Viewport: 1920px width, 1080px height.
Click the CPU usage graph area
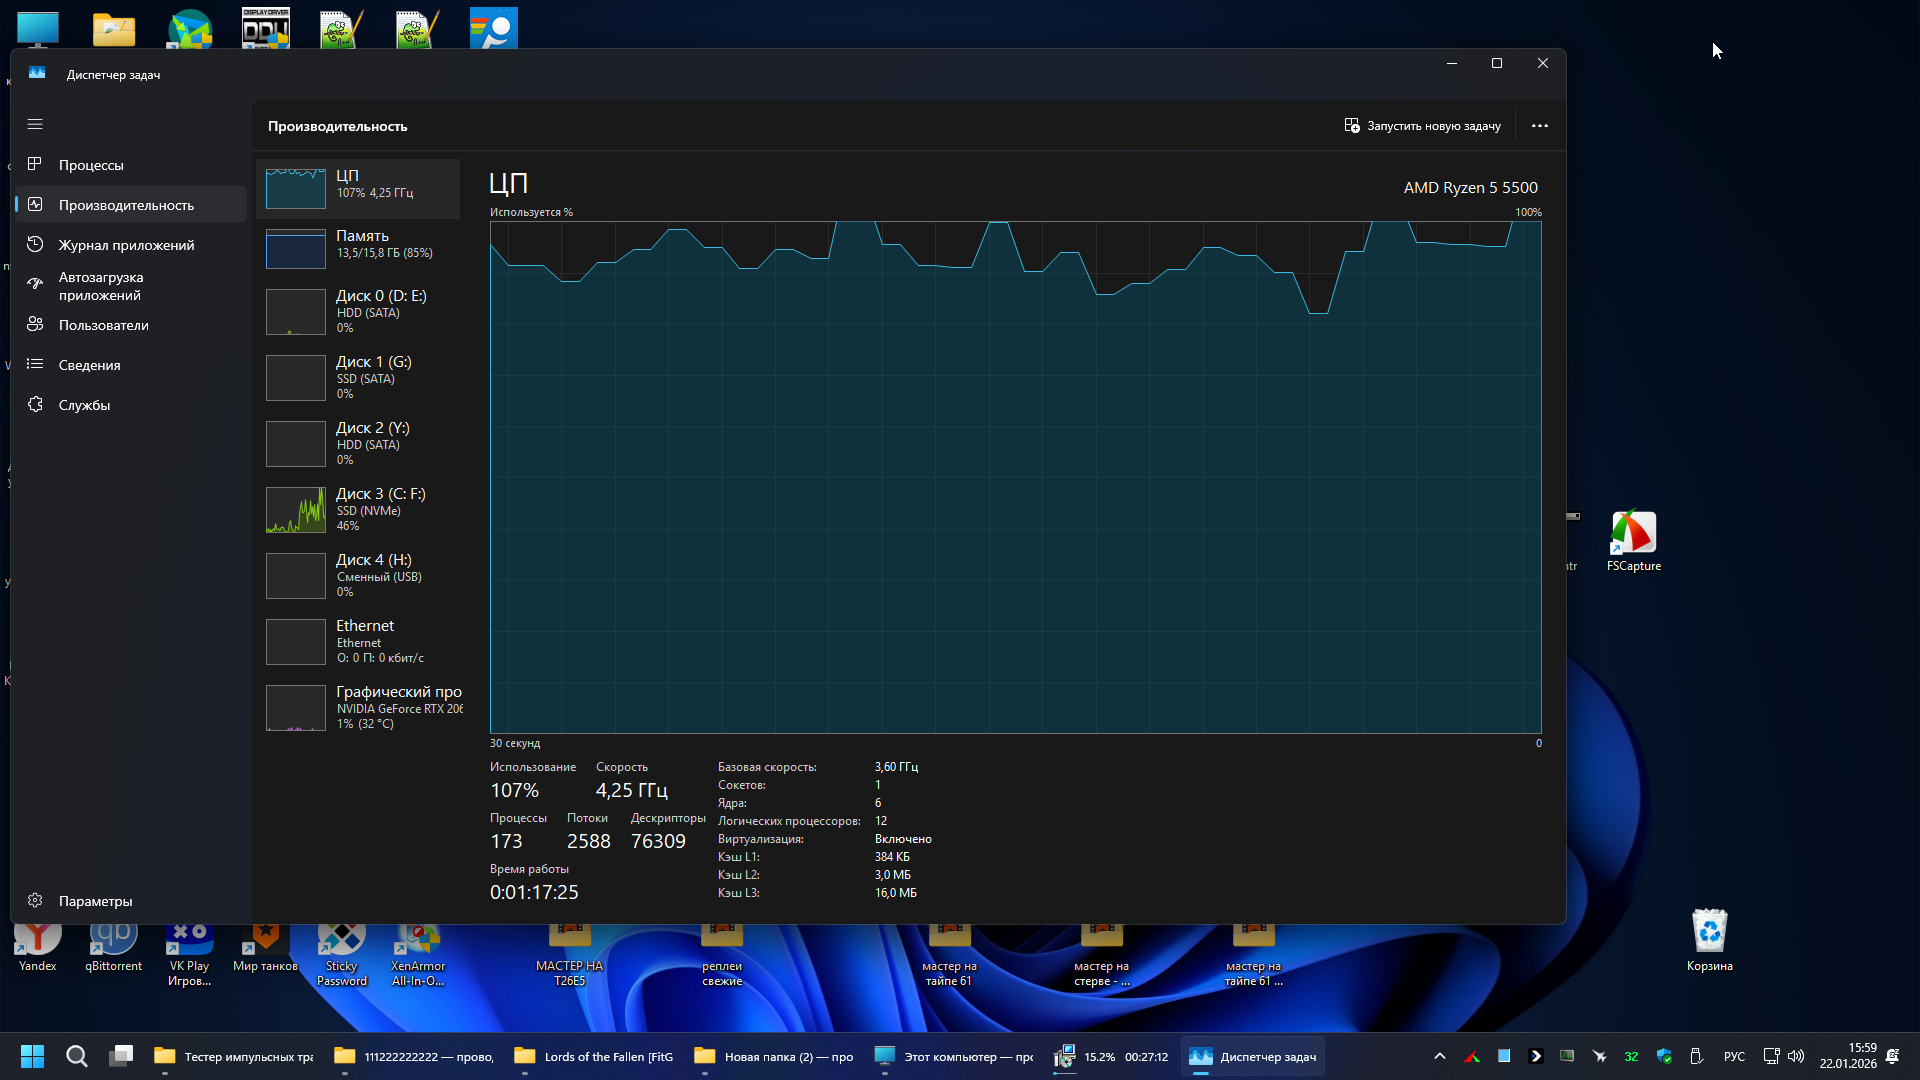click(x=1015, y=477)
